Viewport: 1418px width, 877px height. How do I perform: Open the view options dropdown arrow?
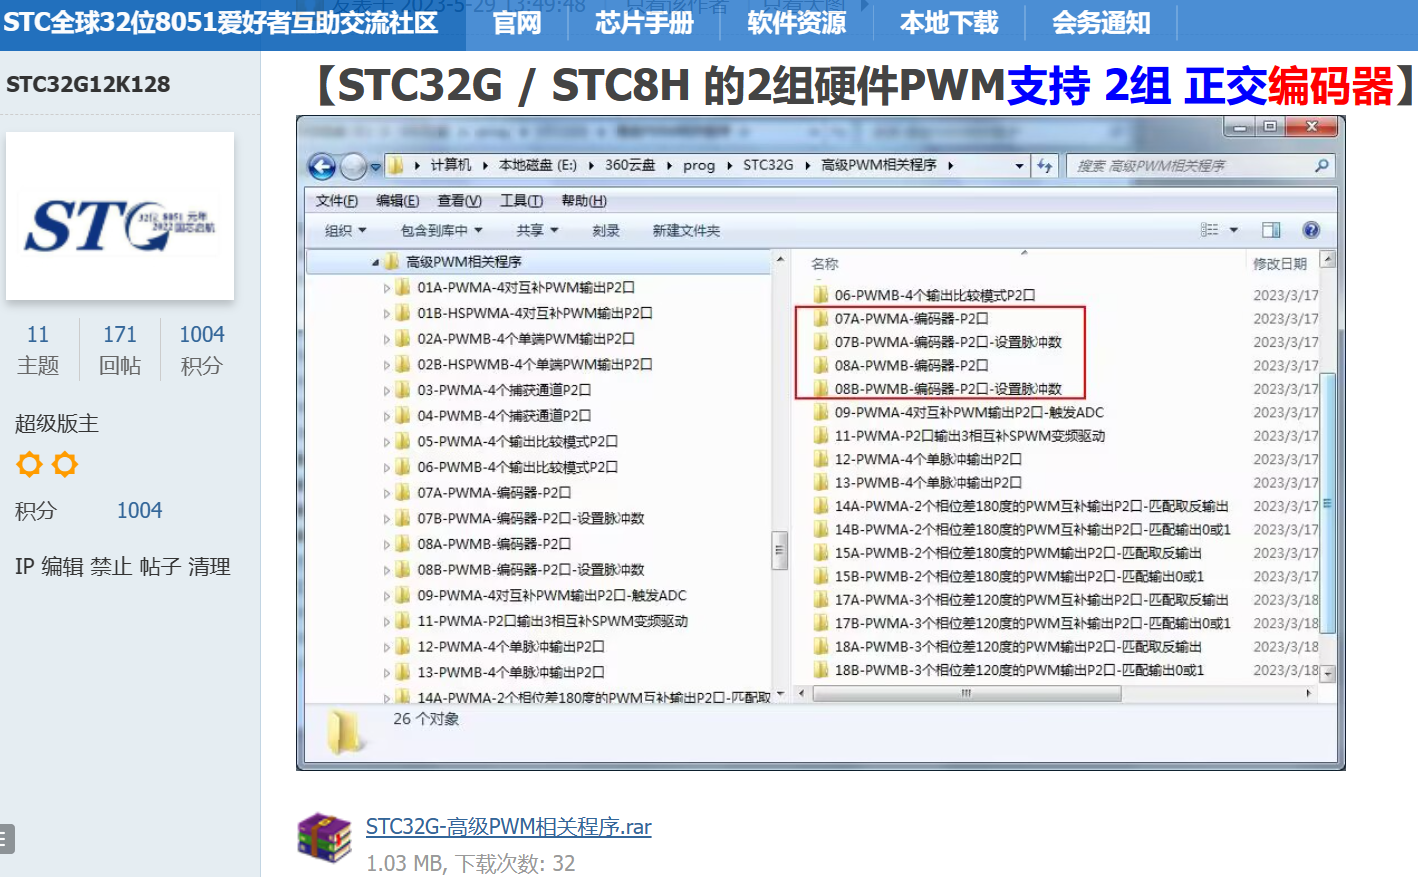coord(1234,230)
